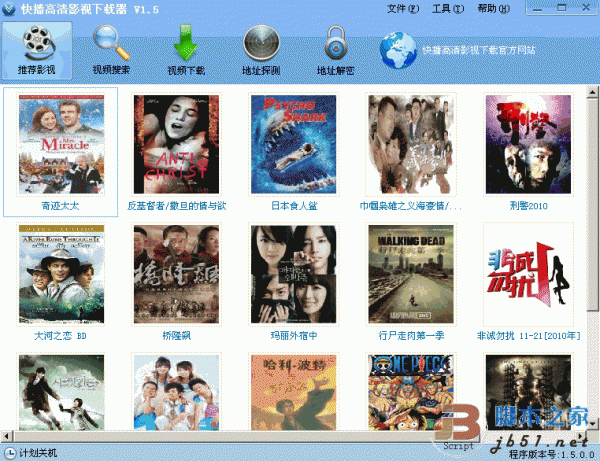The image size is (600, 461).
Task: Open 地址解密 padlock tool
Action: tap(336, 51)
